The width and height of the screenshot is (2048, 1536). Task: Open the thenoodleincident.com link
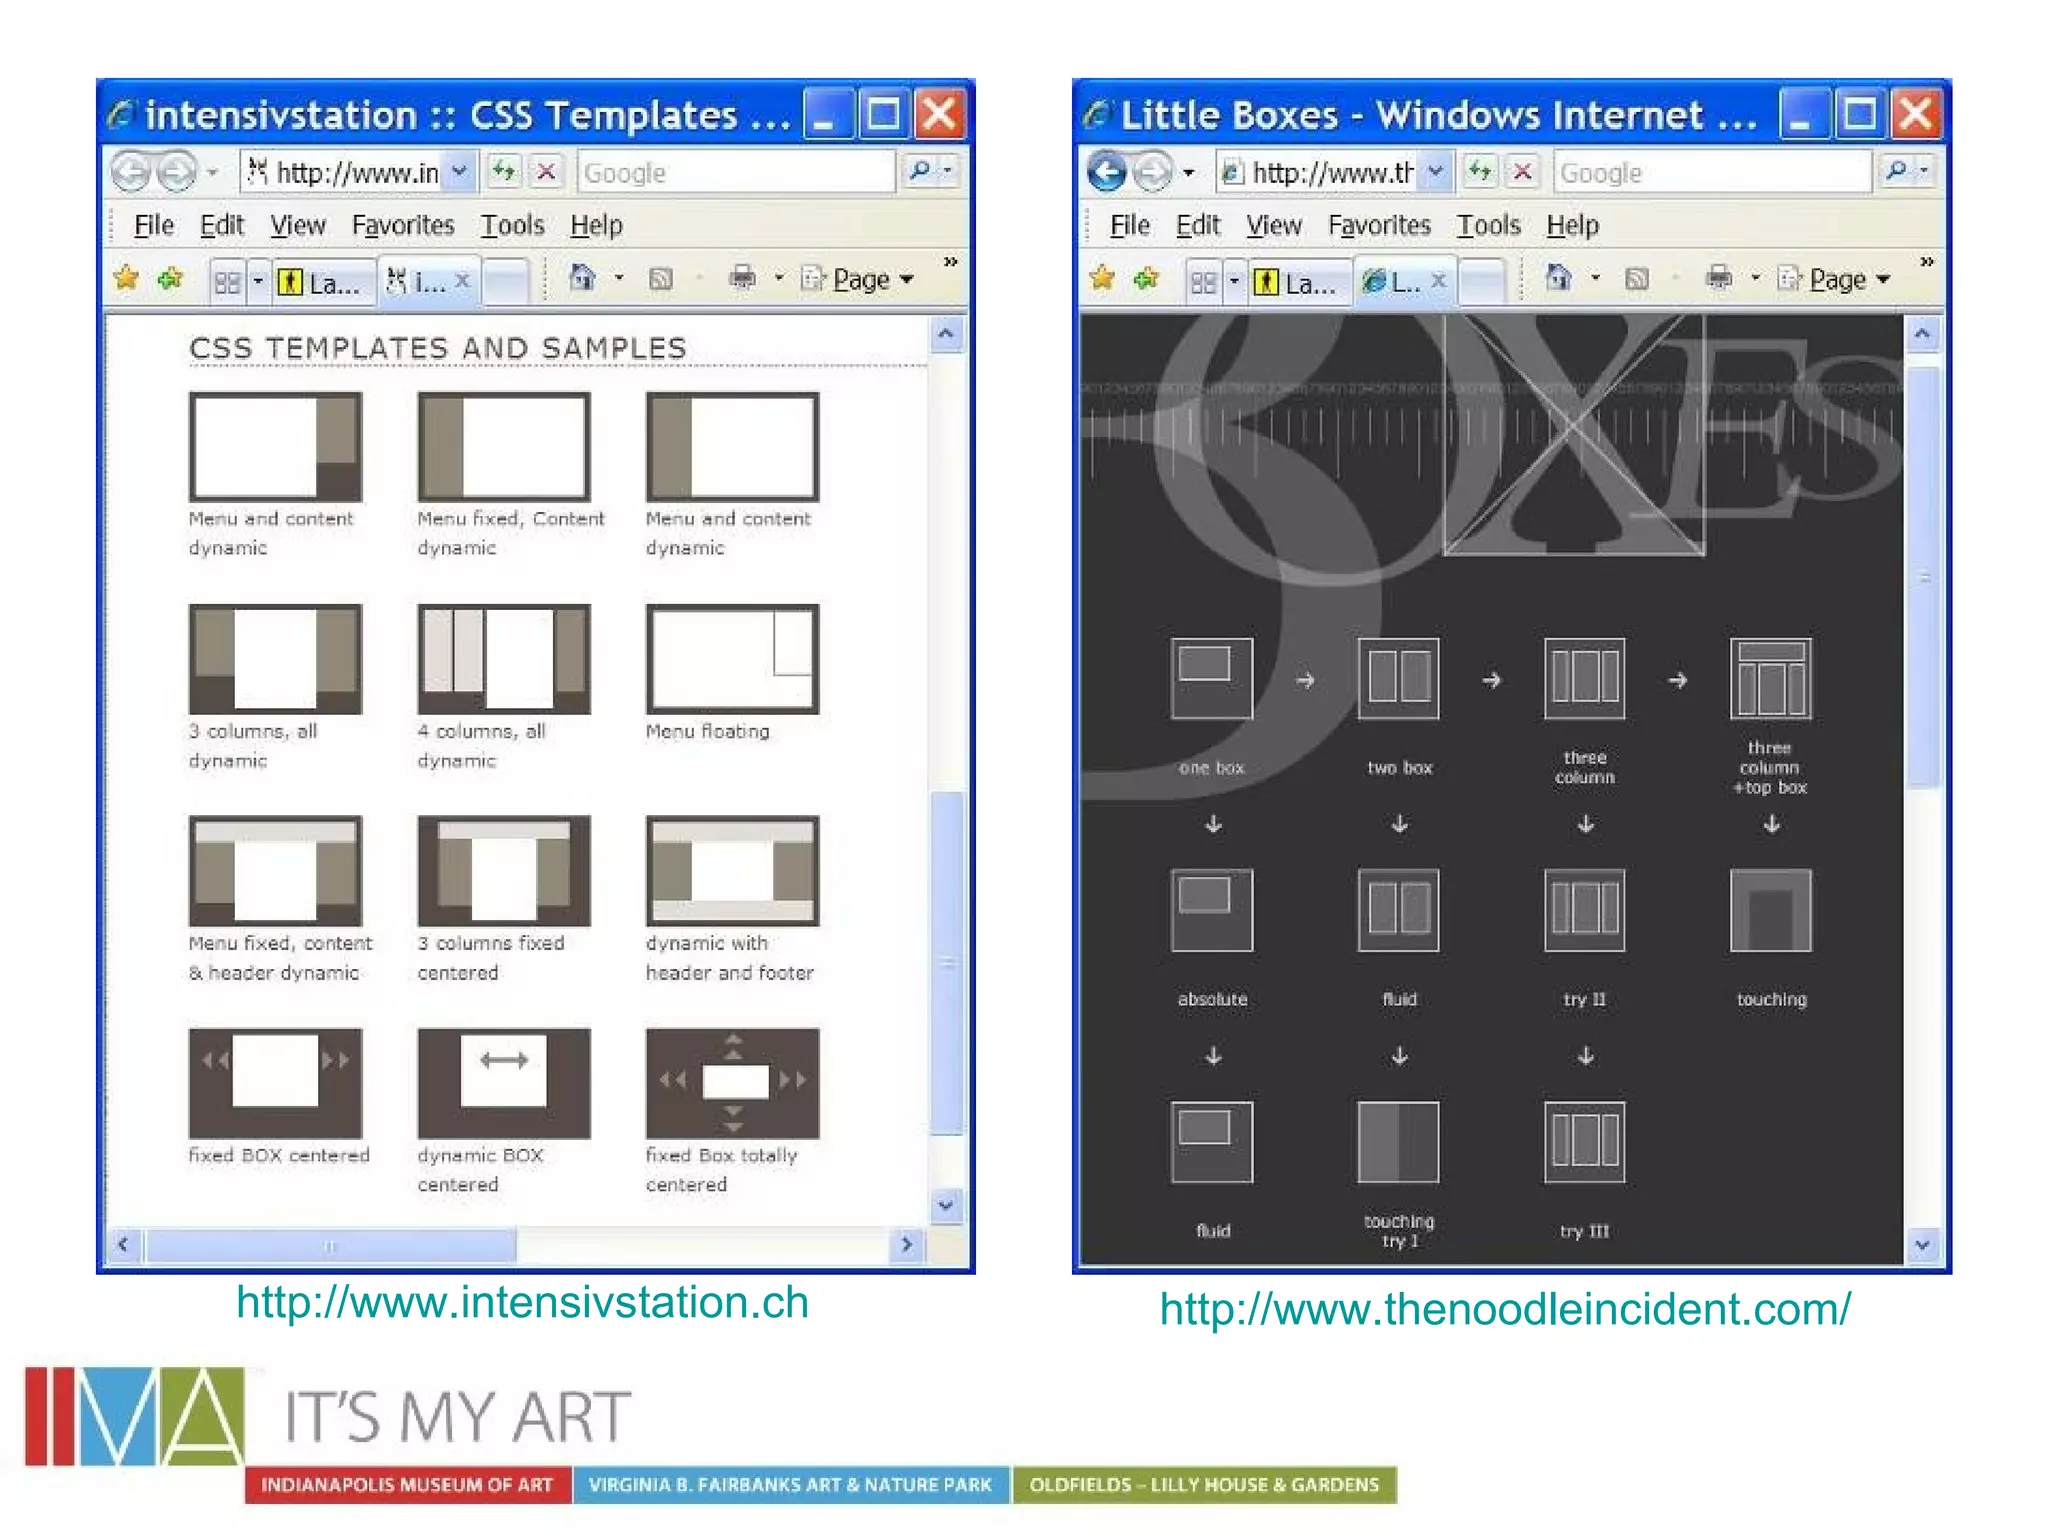pos(1505,1309)
